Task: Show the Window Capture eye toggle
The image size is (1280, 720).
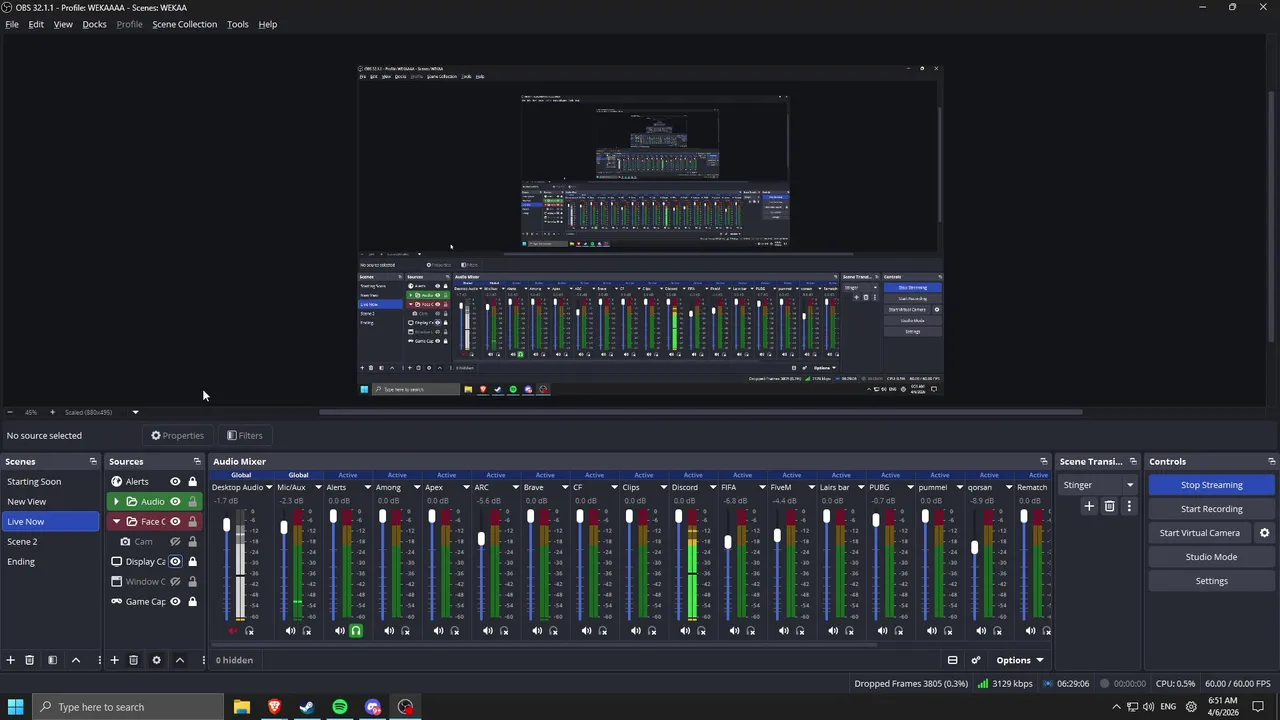Action: [175, 582]
